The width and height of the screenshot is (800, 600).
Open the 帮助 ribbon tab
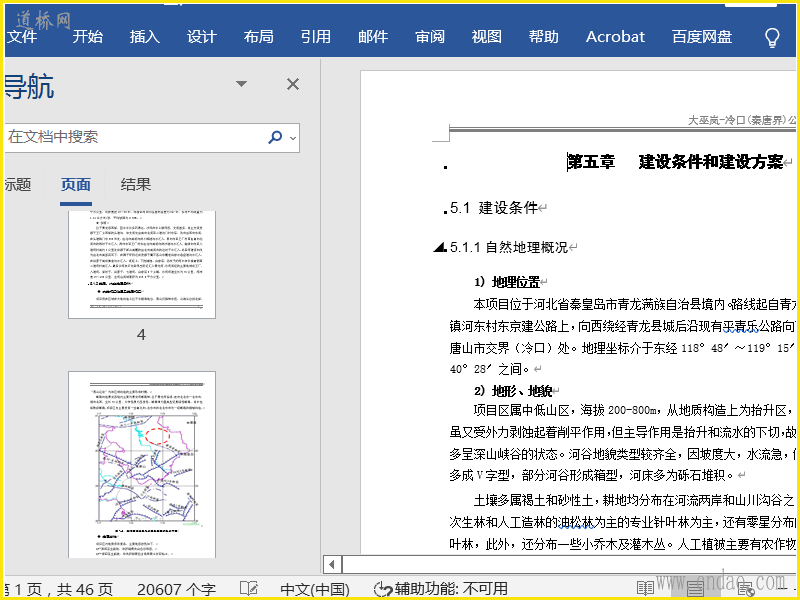point(543,37)
